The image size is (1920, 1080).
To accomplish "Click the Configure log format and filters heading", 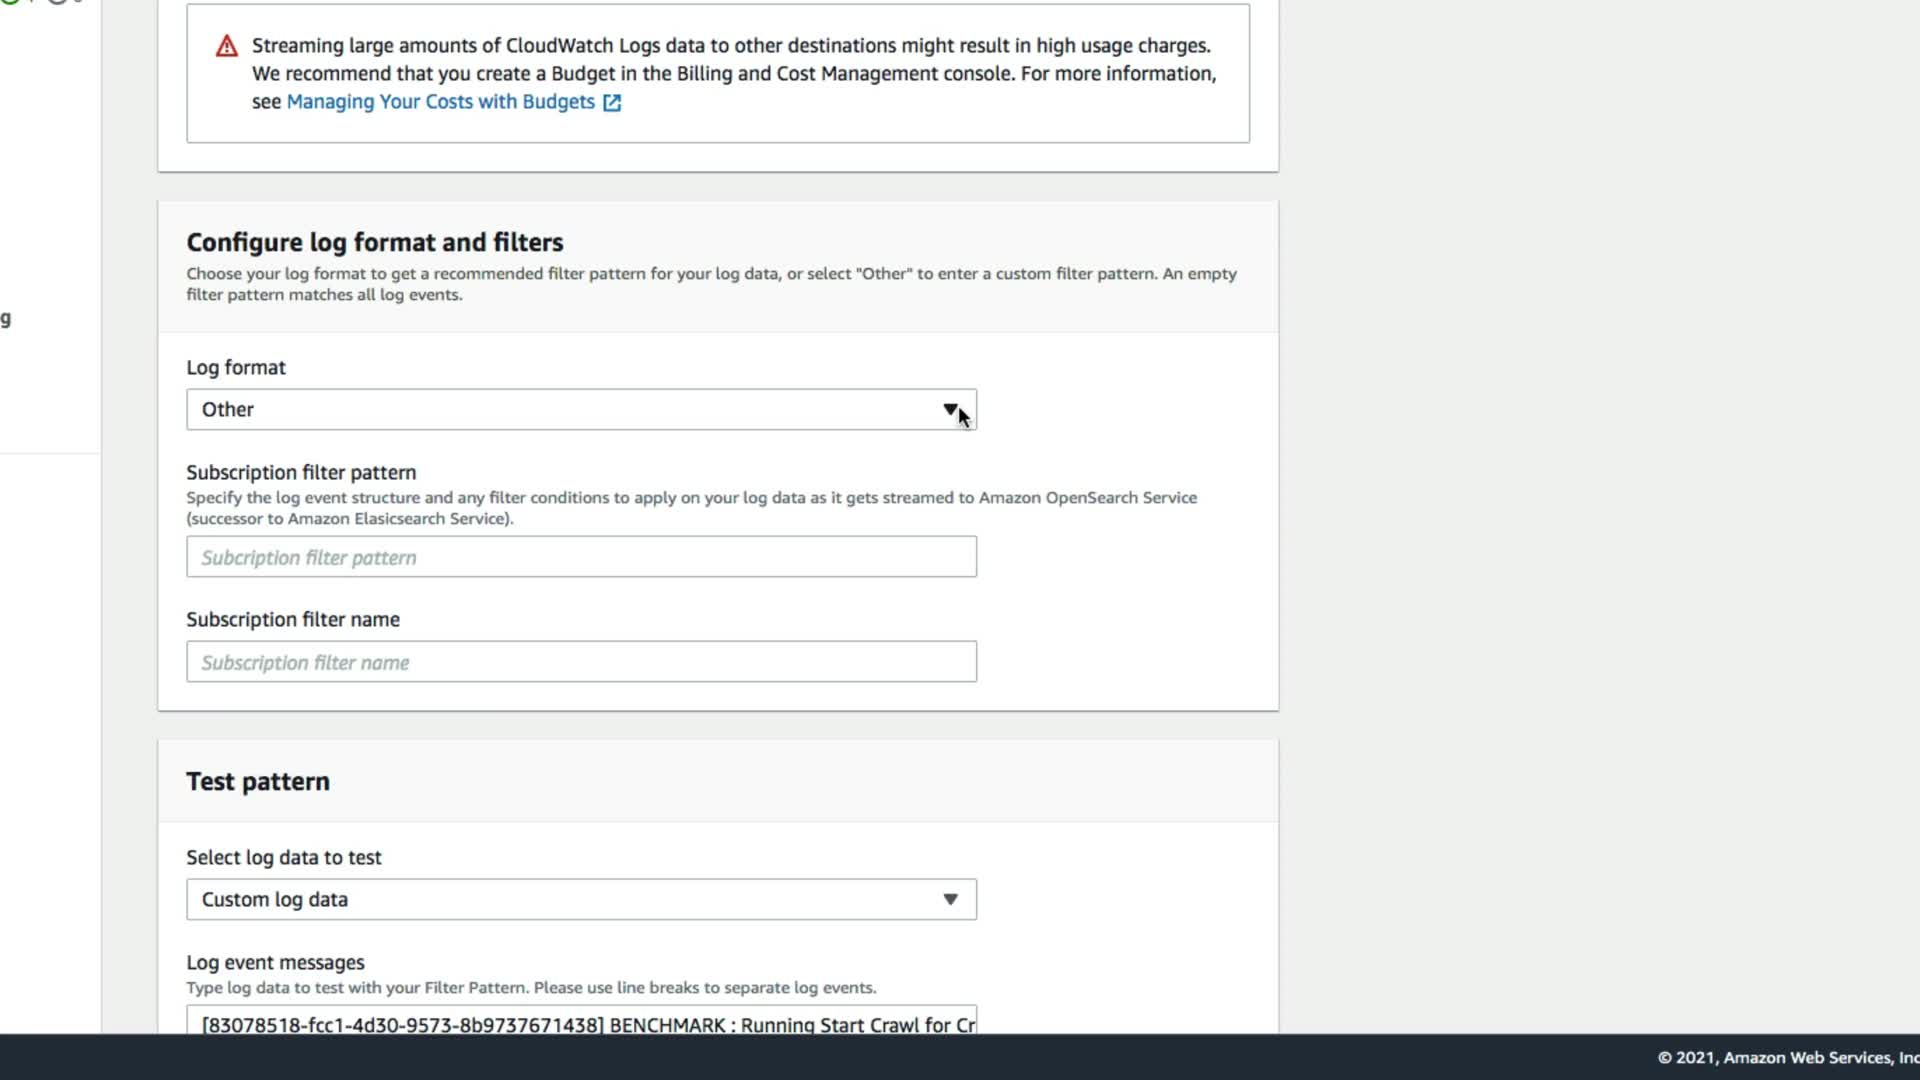I will (x=374, y=242).
